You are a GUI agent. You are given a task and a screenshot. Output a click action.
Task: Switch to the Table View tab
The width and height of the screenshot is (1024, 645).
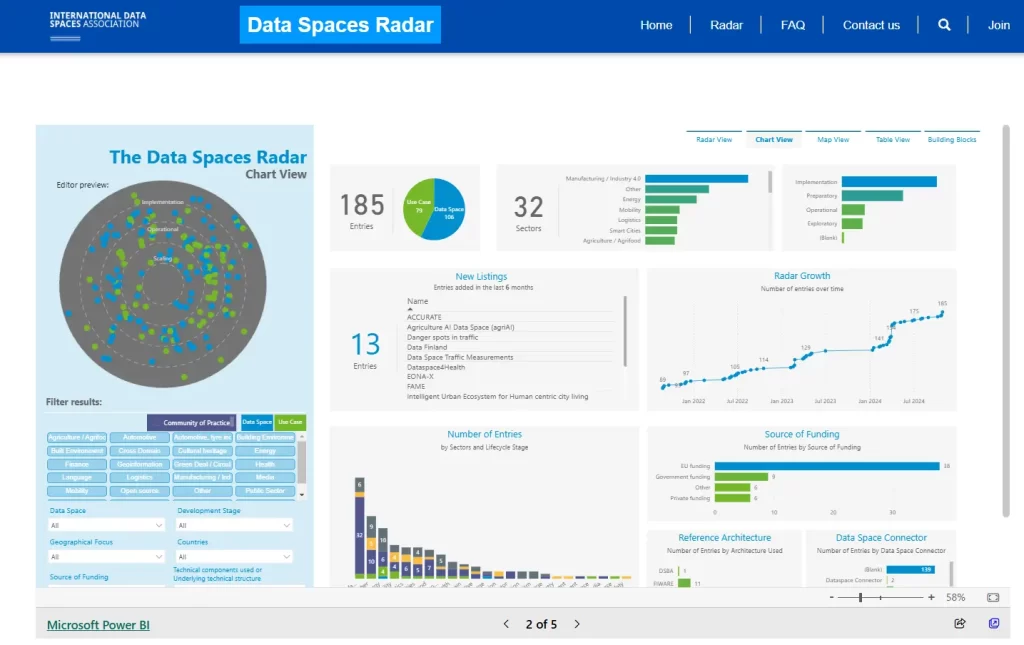[892, 140]
